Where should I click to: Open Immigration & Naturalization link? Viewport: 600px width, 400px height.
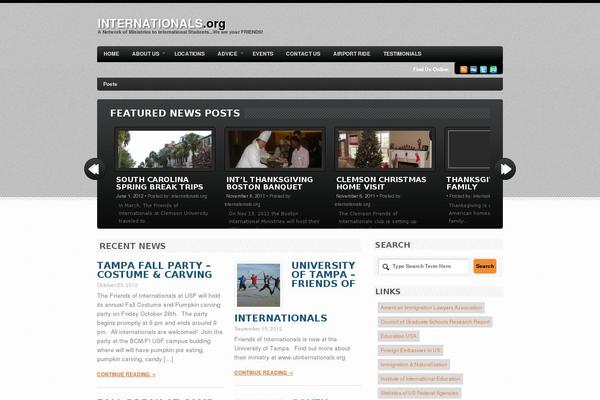(x=414, y=364)
